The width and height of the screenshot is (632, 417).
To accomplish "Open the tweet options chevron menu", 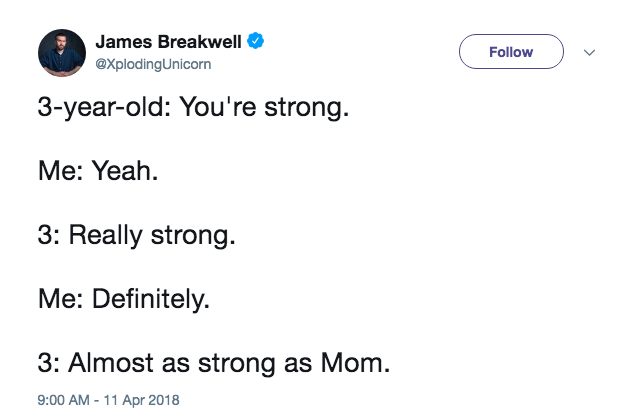I will pyautogui.click(x=589, y=52).
